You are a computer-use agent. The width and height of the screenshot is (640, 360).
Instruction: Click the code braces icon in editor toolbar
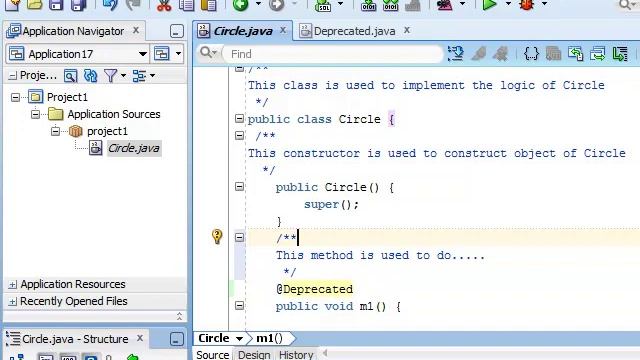[531, 53]
